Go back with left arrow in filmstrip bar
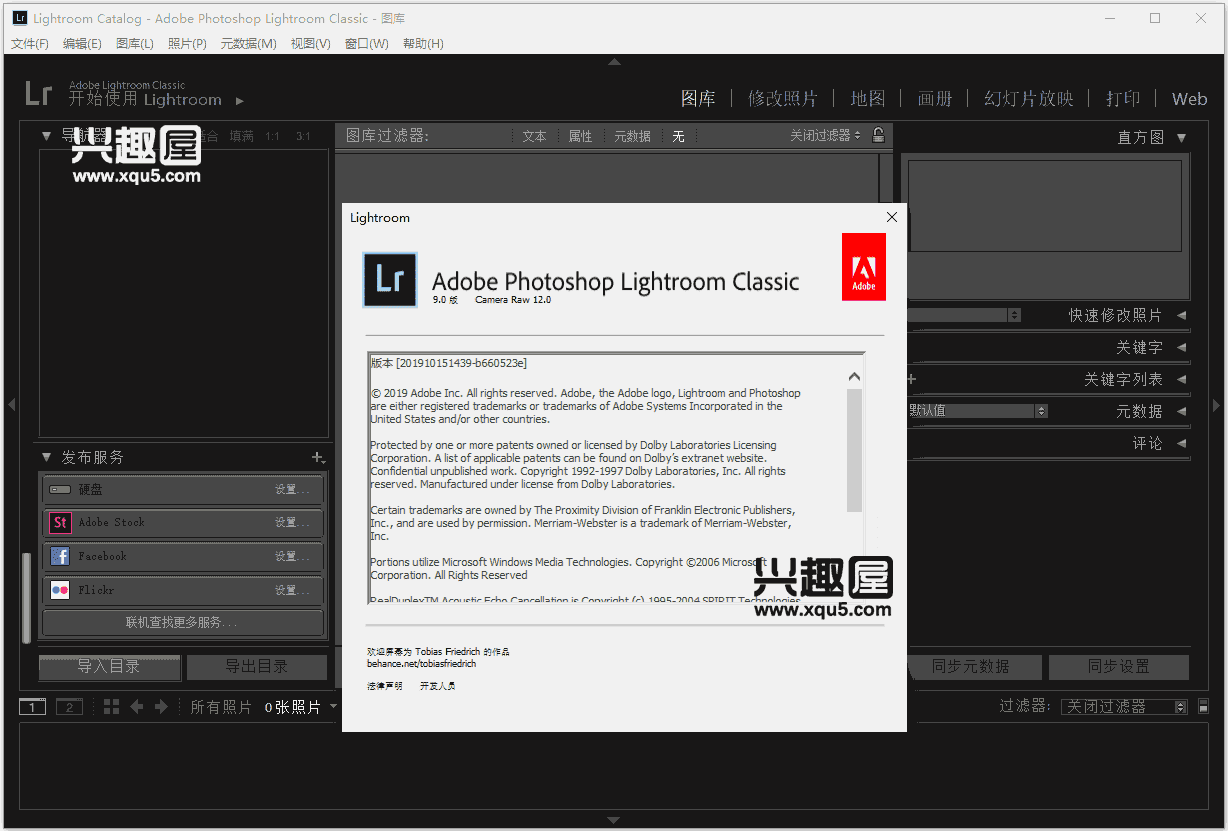 coord(137,707)
